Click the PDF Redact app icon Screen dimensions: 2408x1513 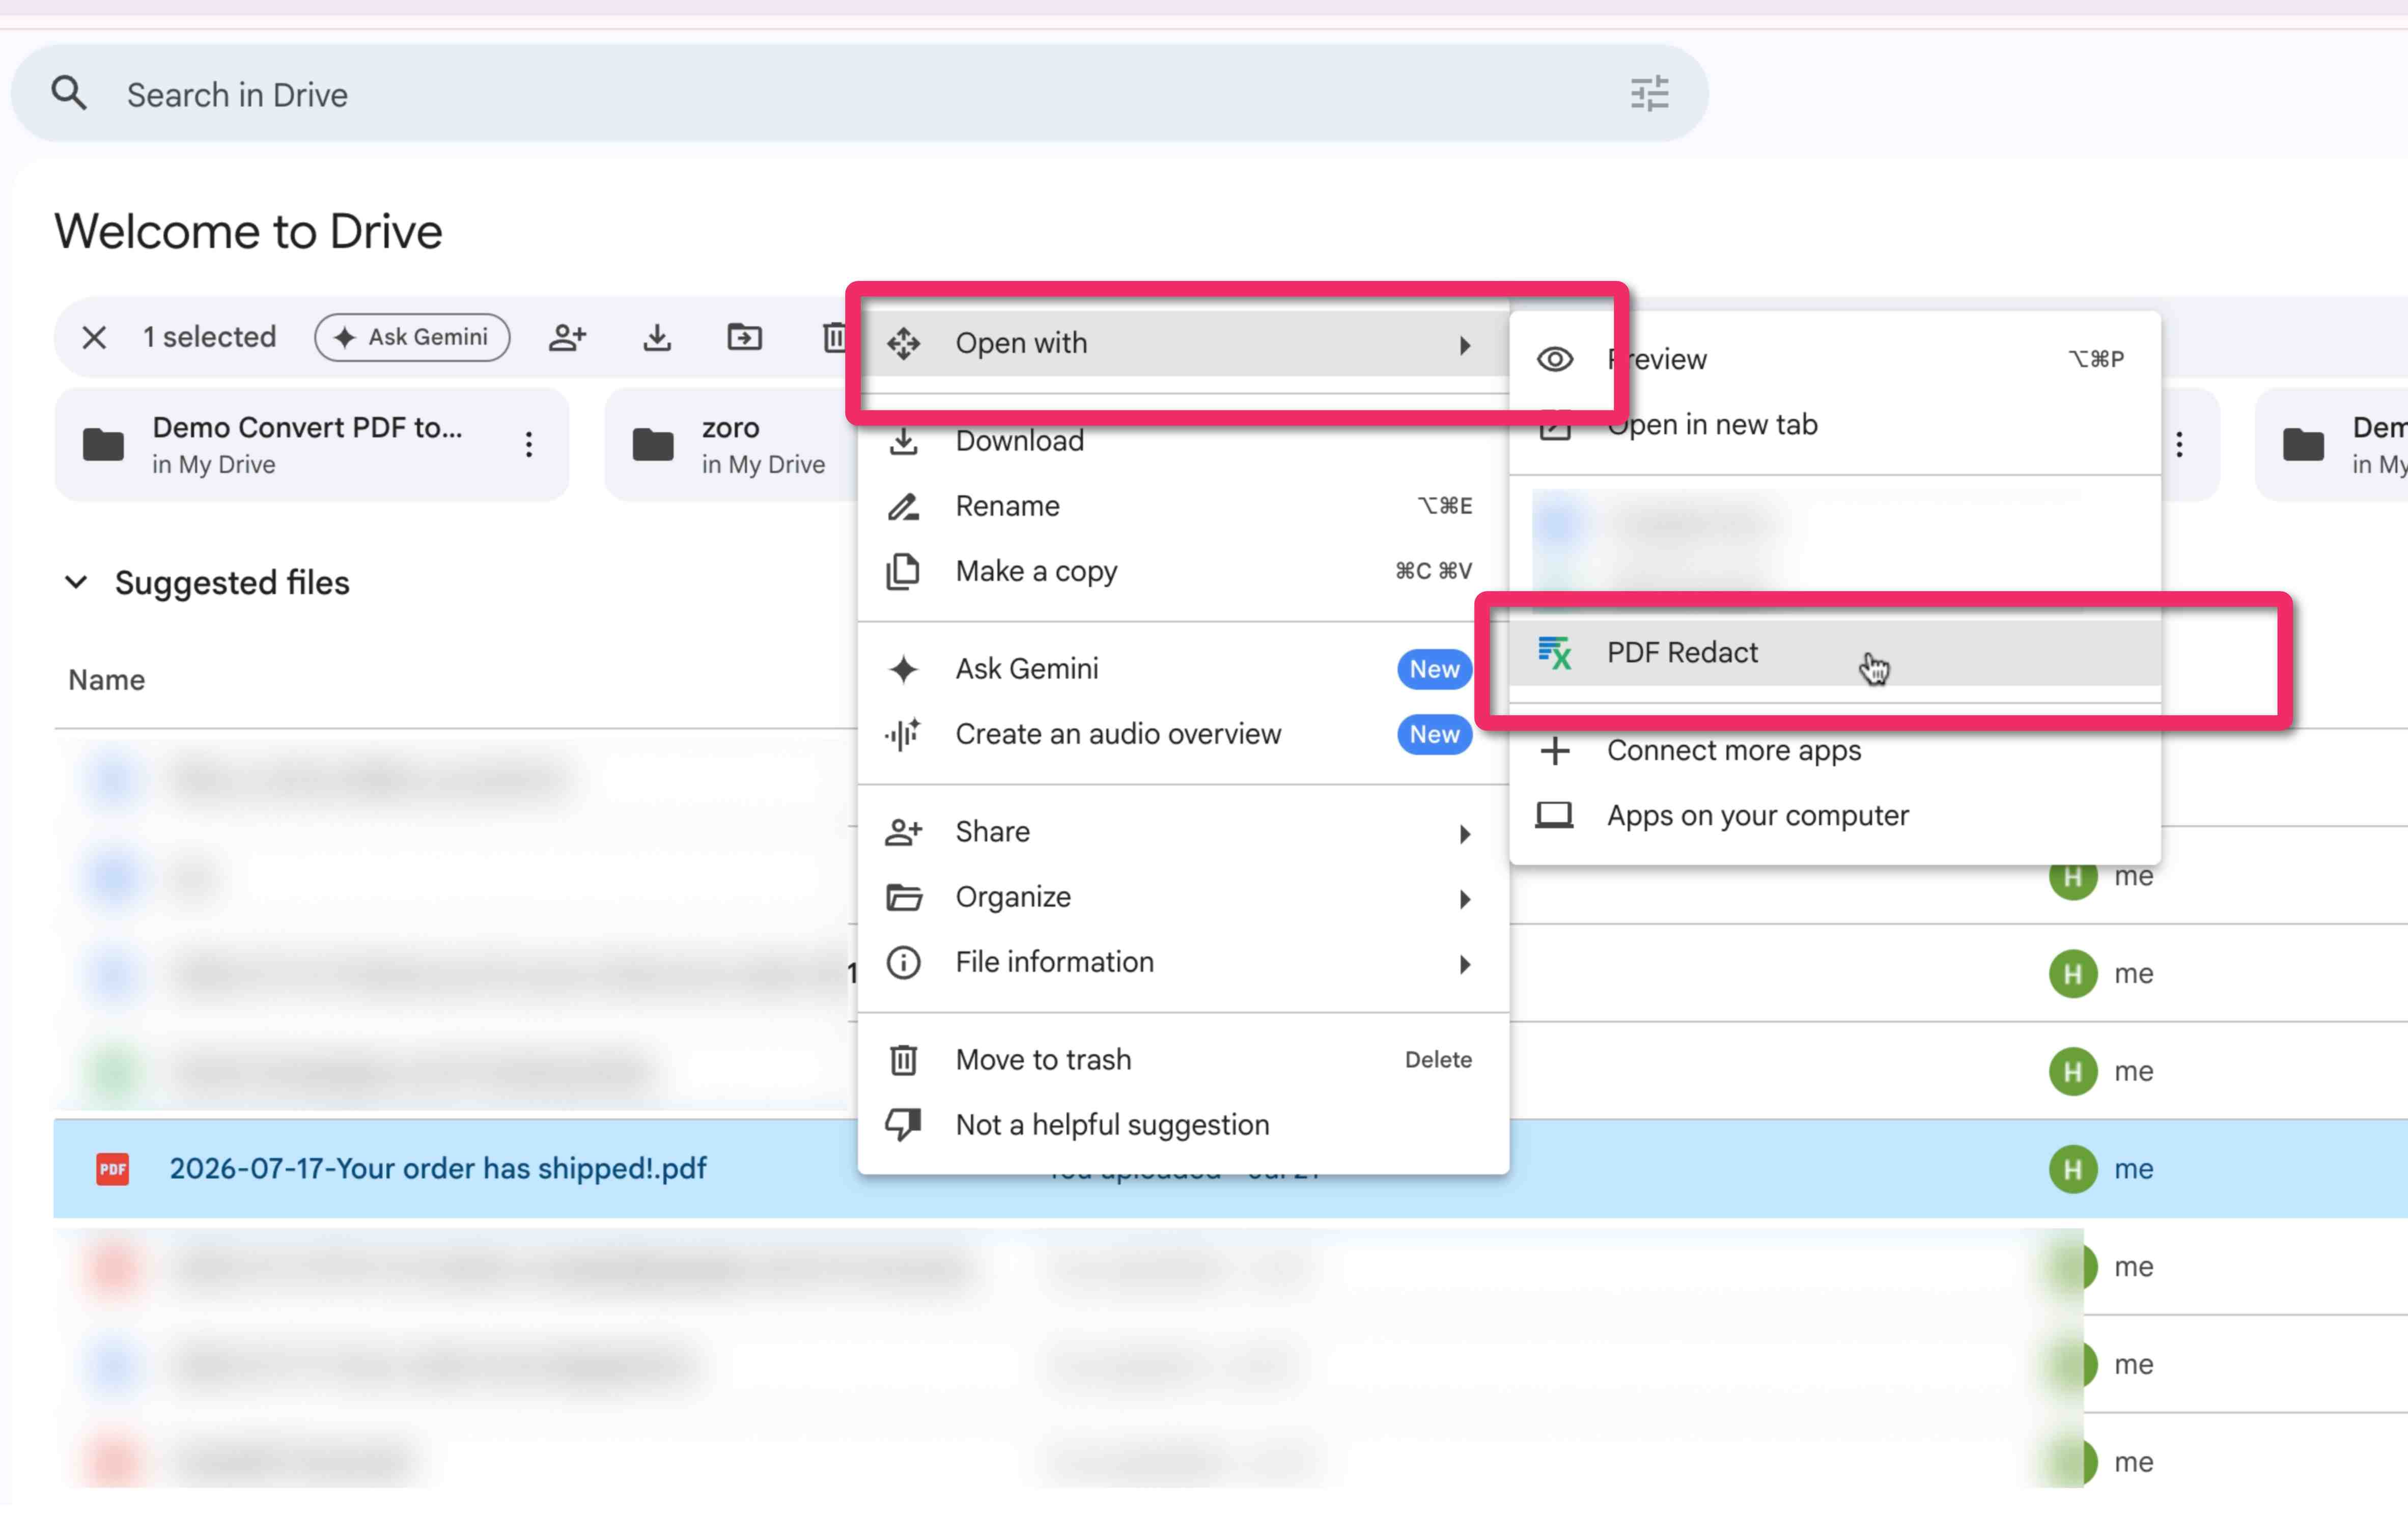click(1555, 653)
